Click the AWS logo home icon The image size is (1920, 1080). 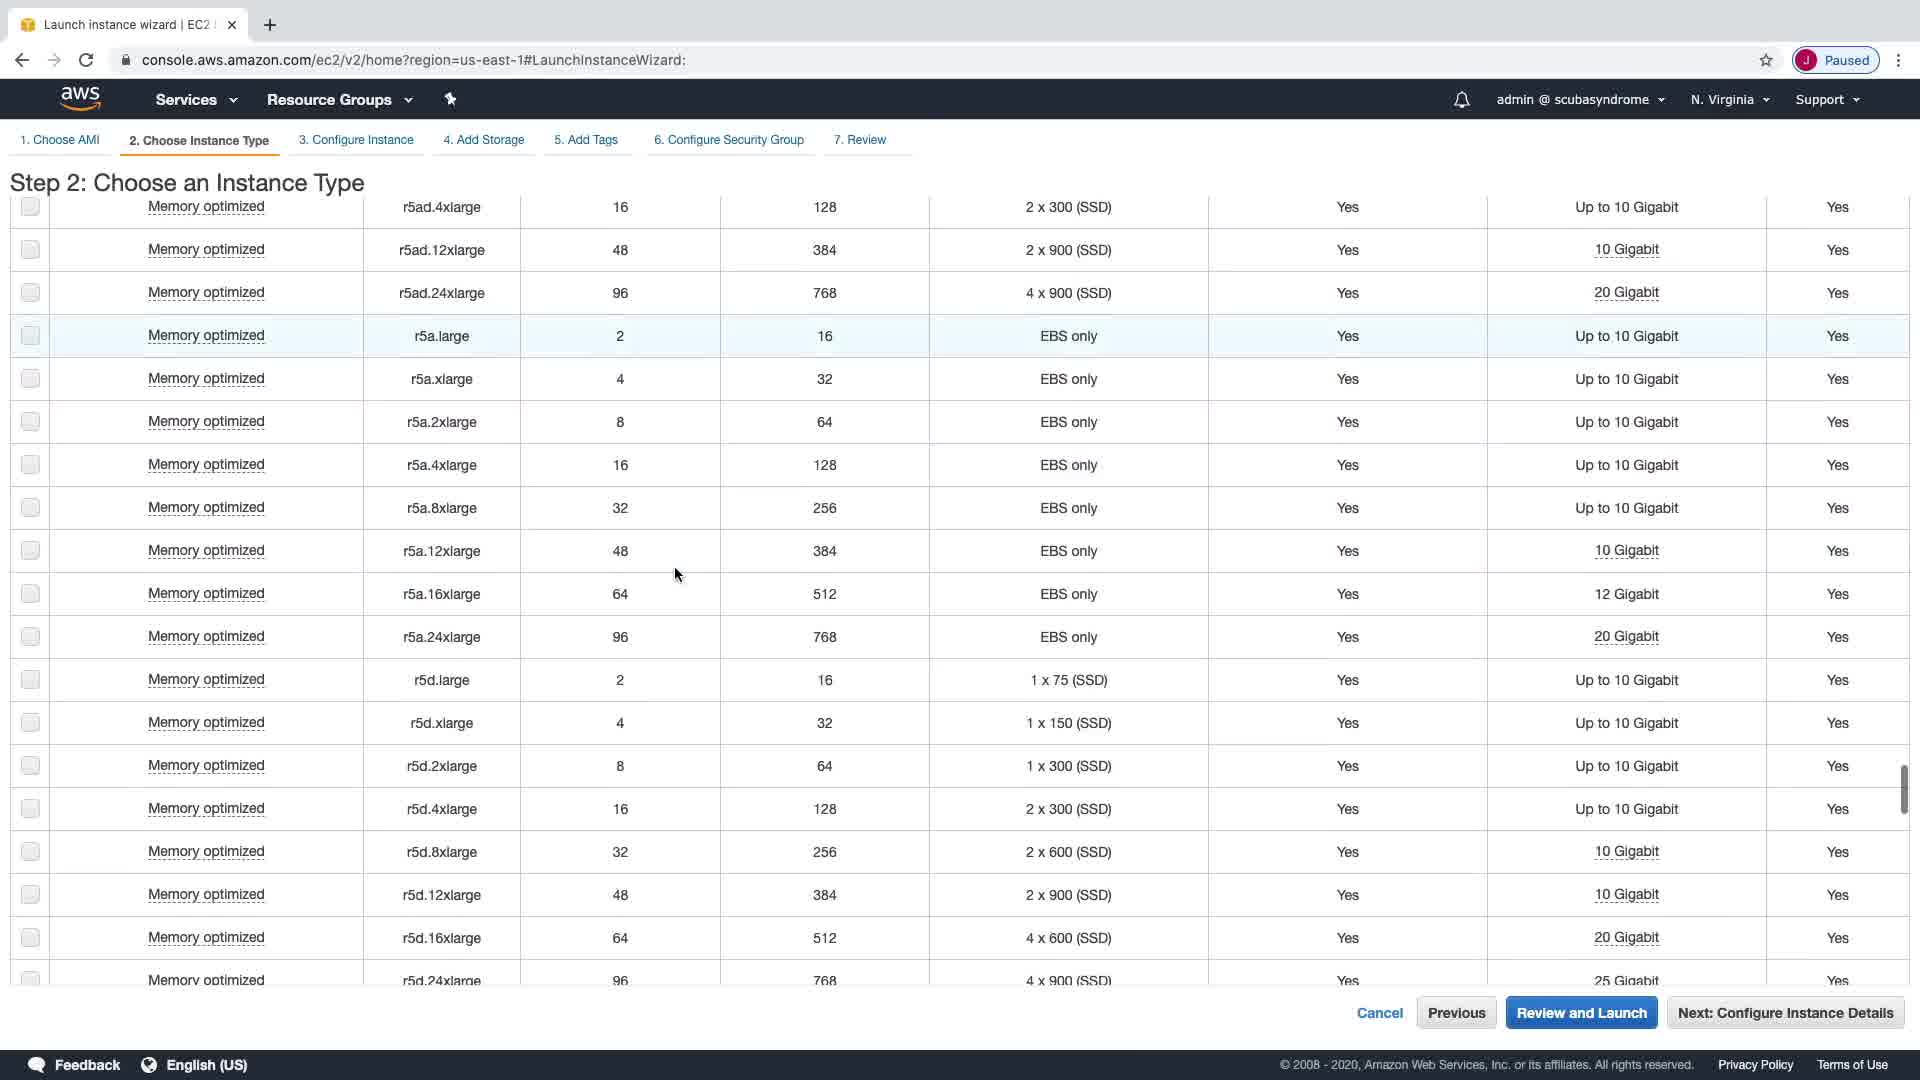coord(80,98)
